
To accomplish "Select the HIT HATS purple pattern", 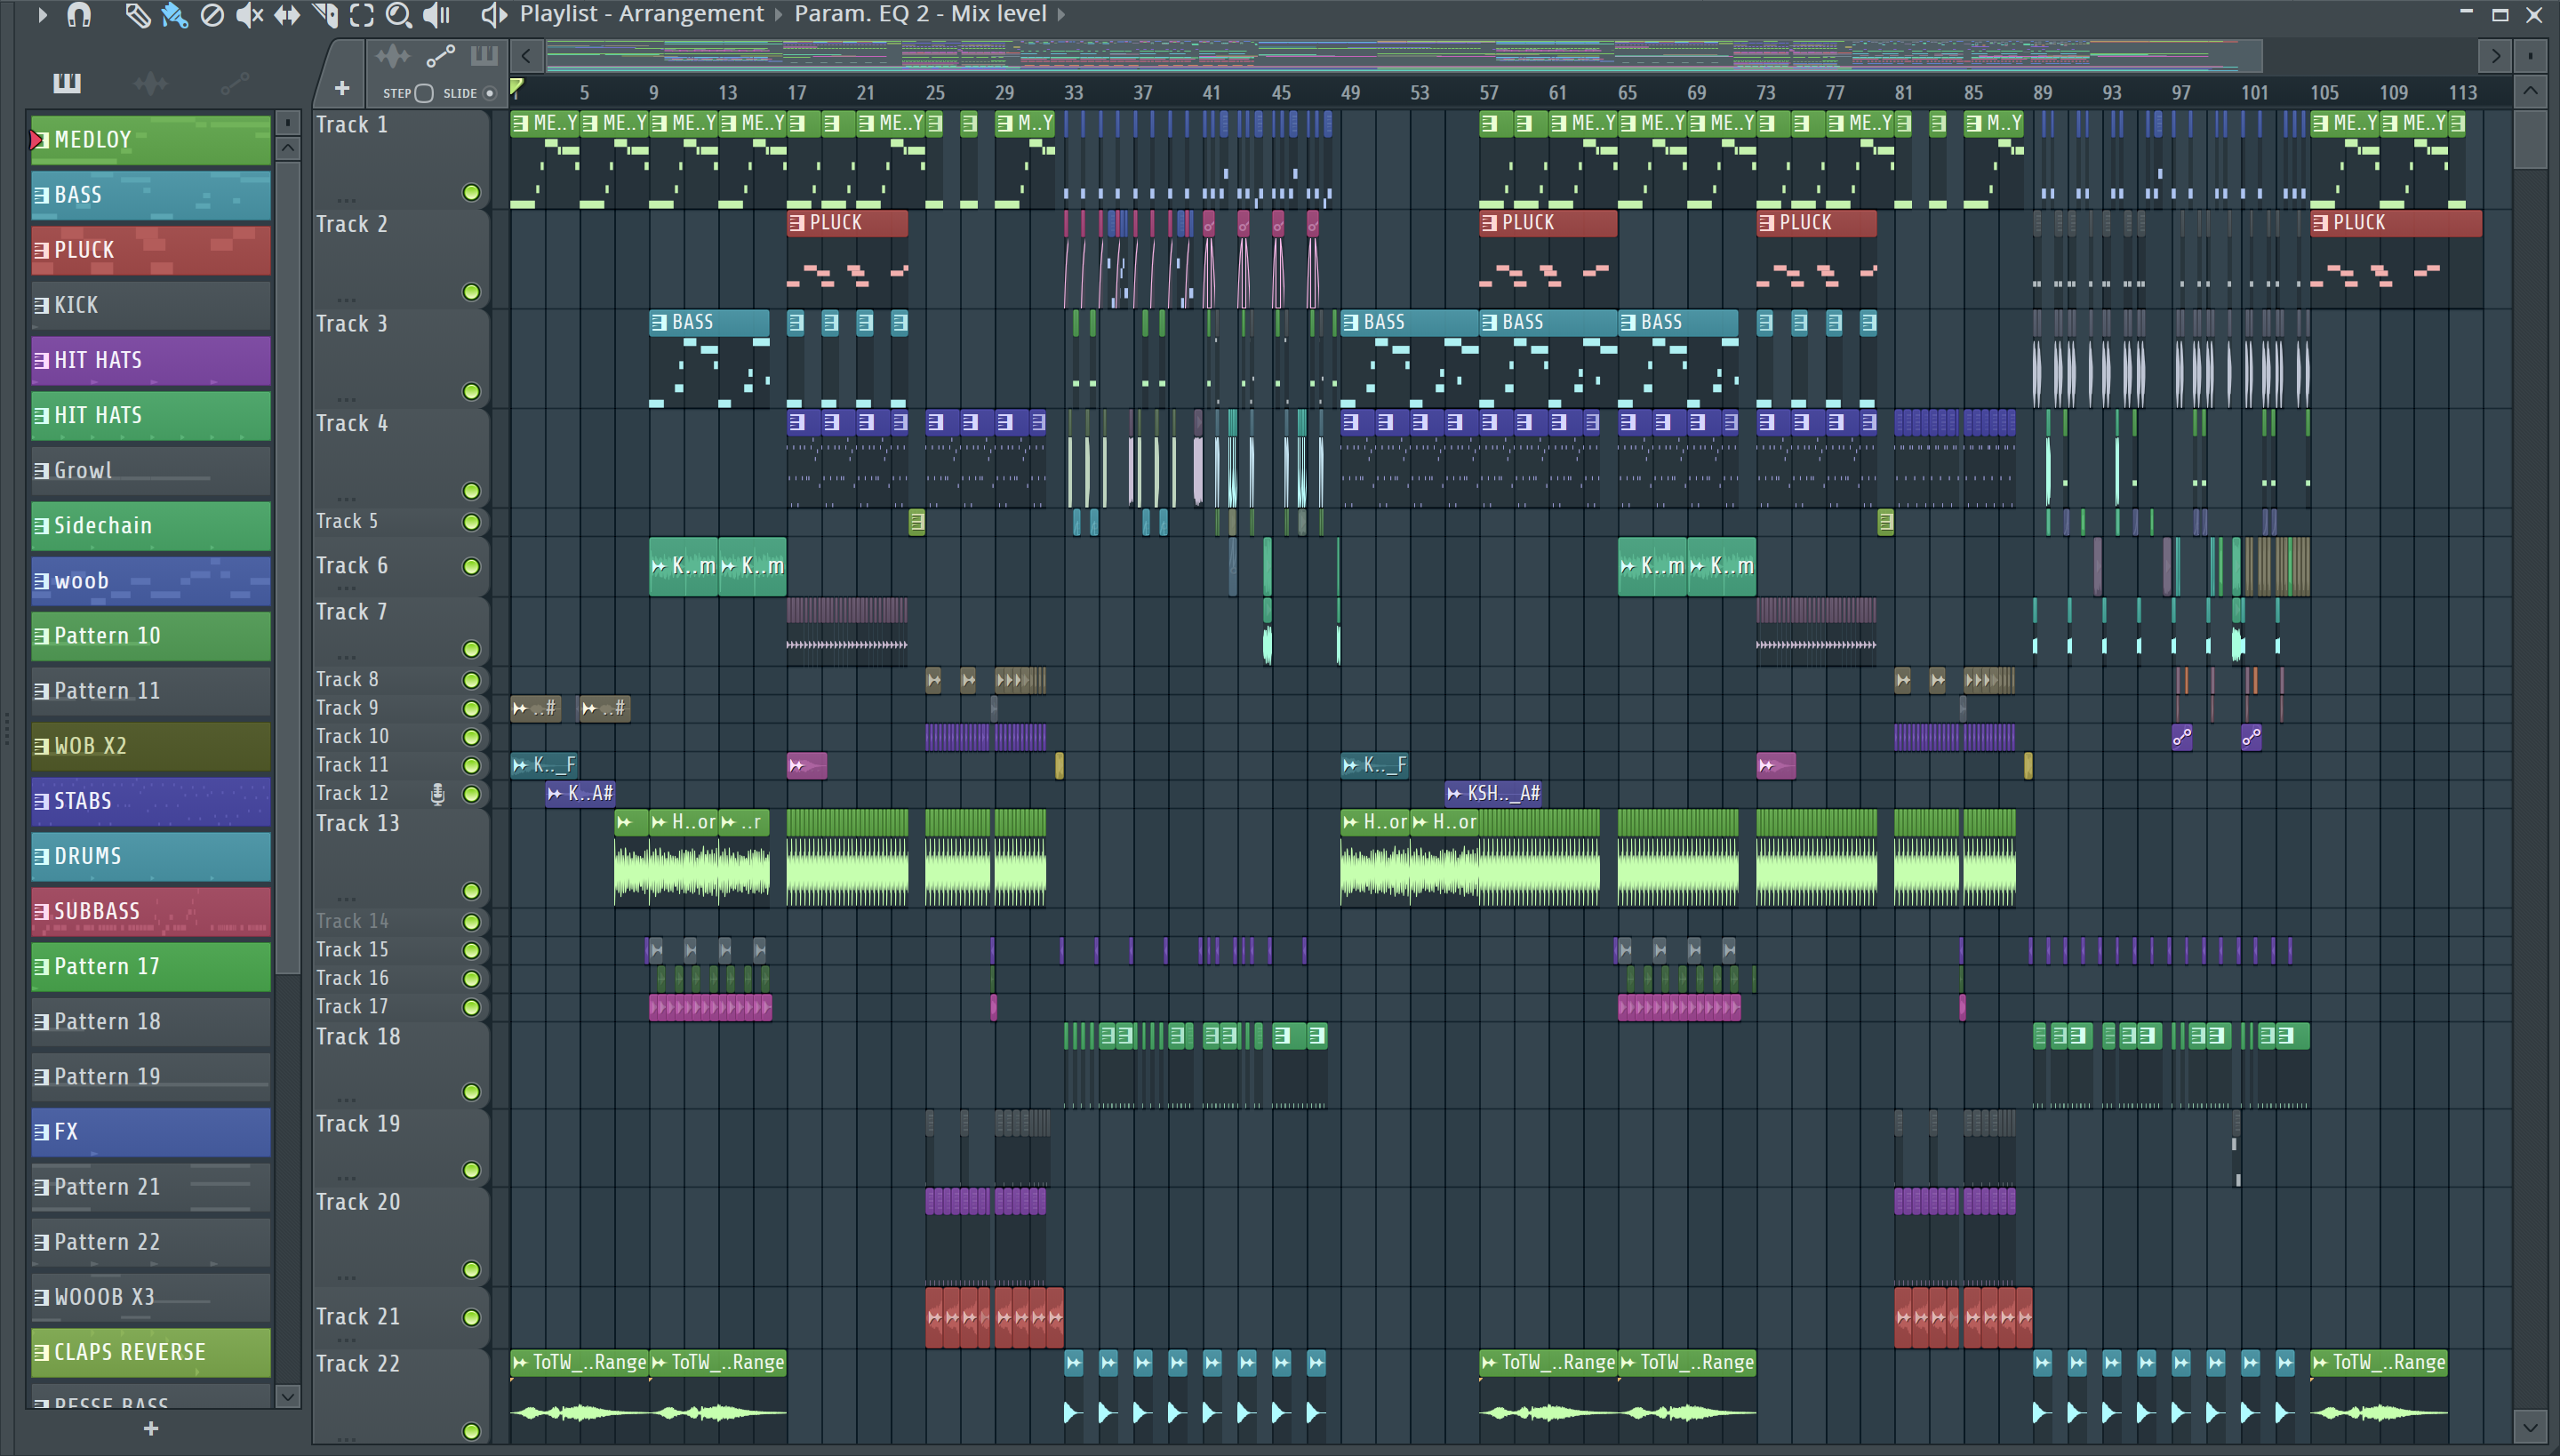I will (x=151, y=360).
